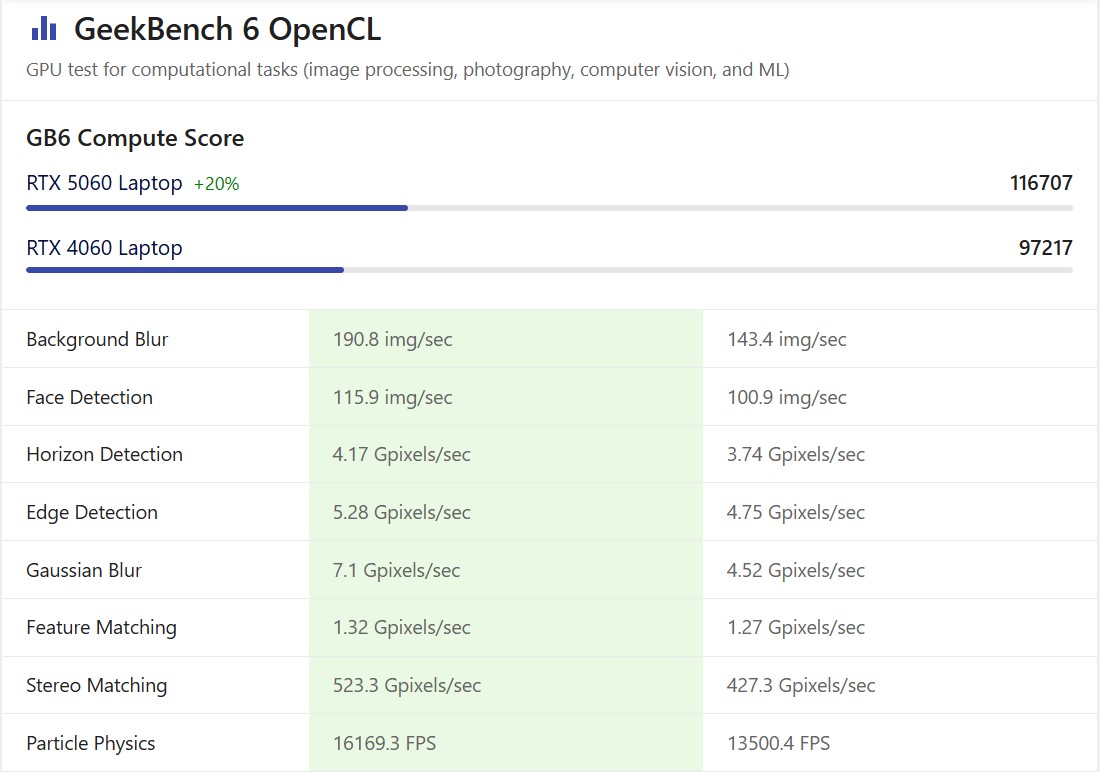Select the 7.1 Gpixels/sec value
The image size is (1100, 772).
(x=396, y=571)
